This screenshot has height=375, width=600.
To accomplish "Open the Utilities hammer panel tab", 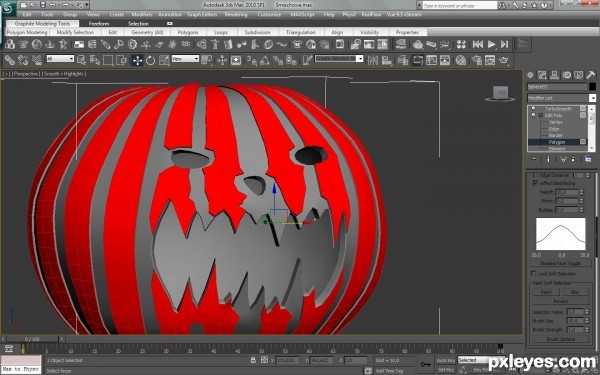I will 590,75.
